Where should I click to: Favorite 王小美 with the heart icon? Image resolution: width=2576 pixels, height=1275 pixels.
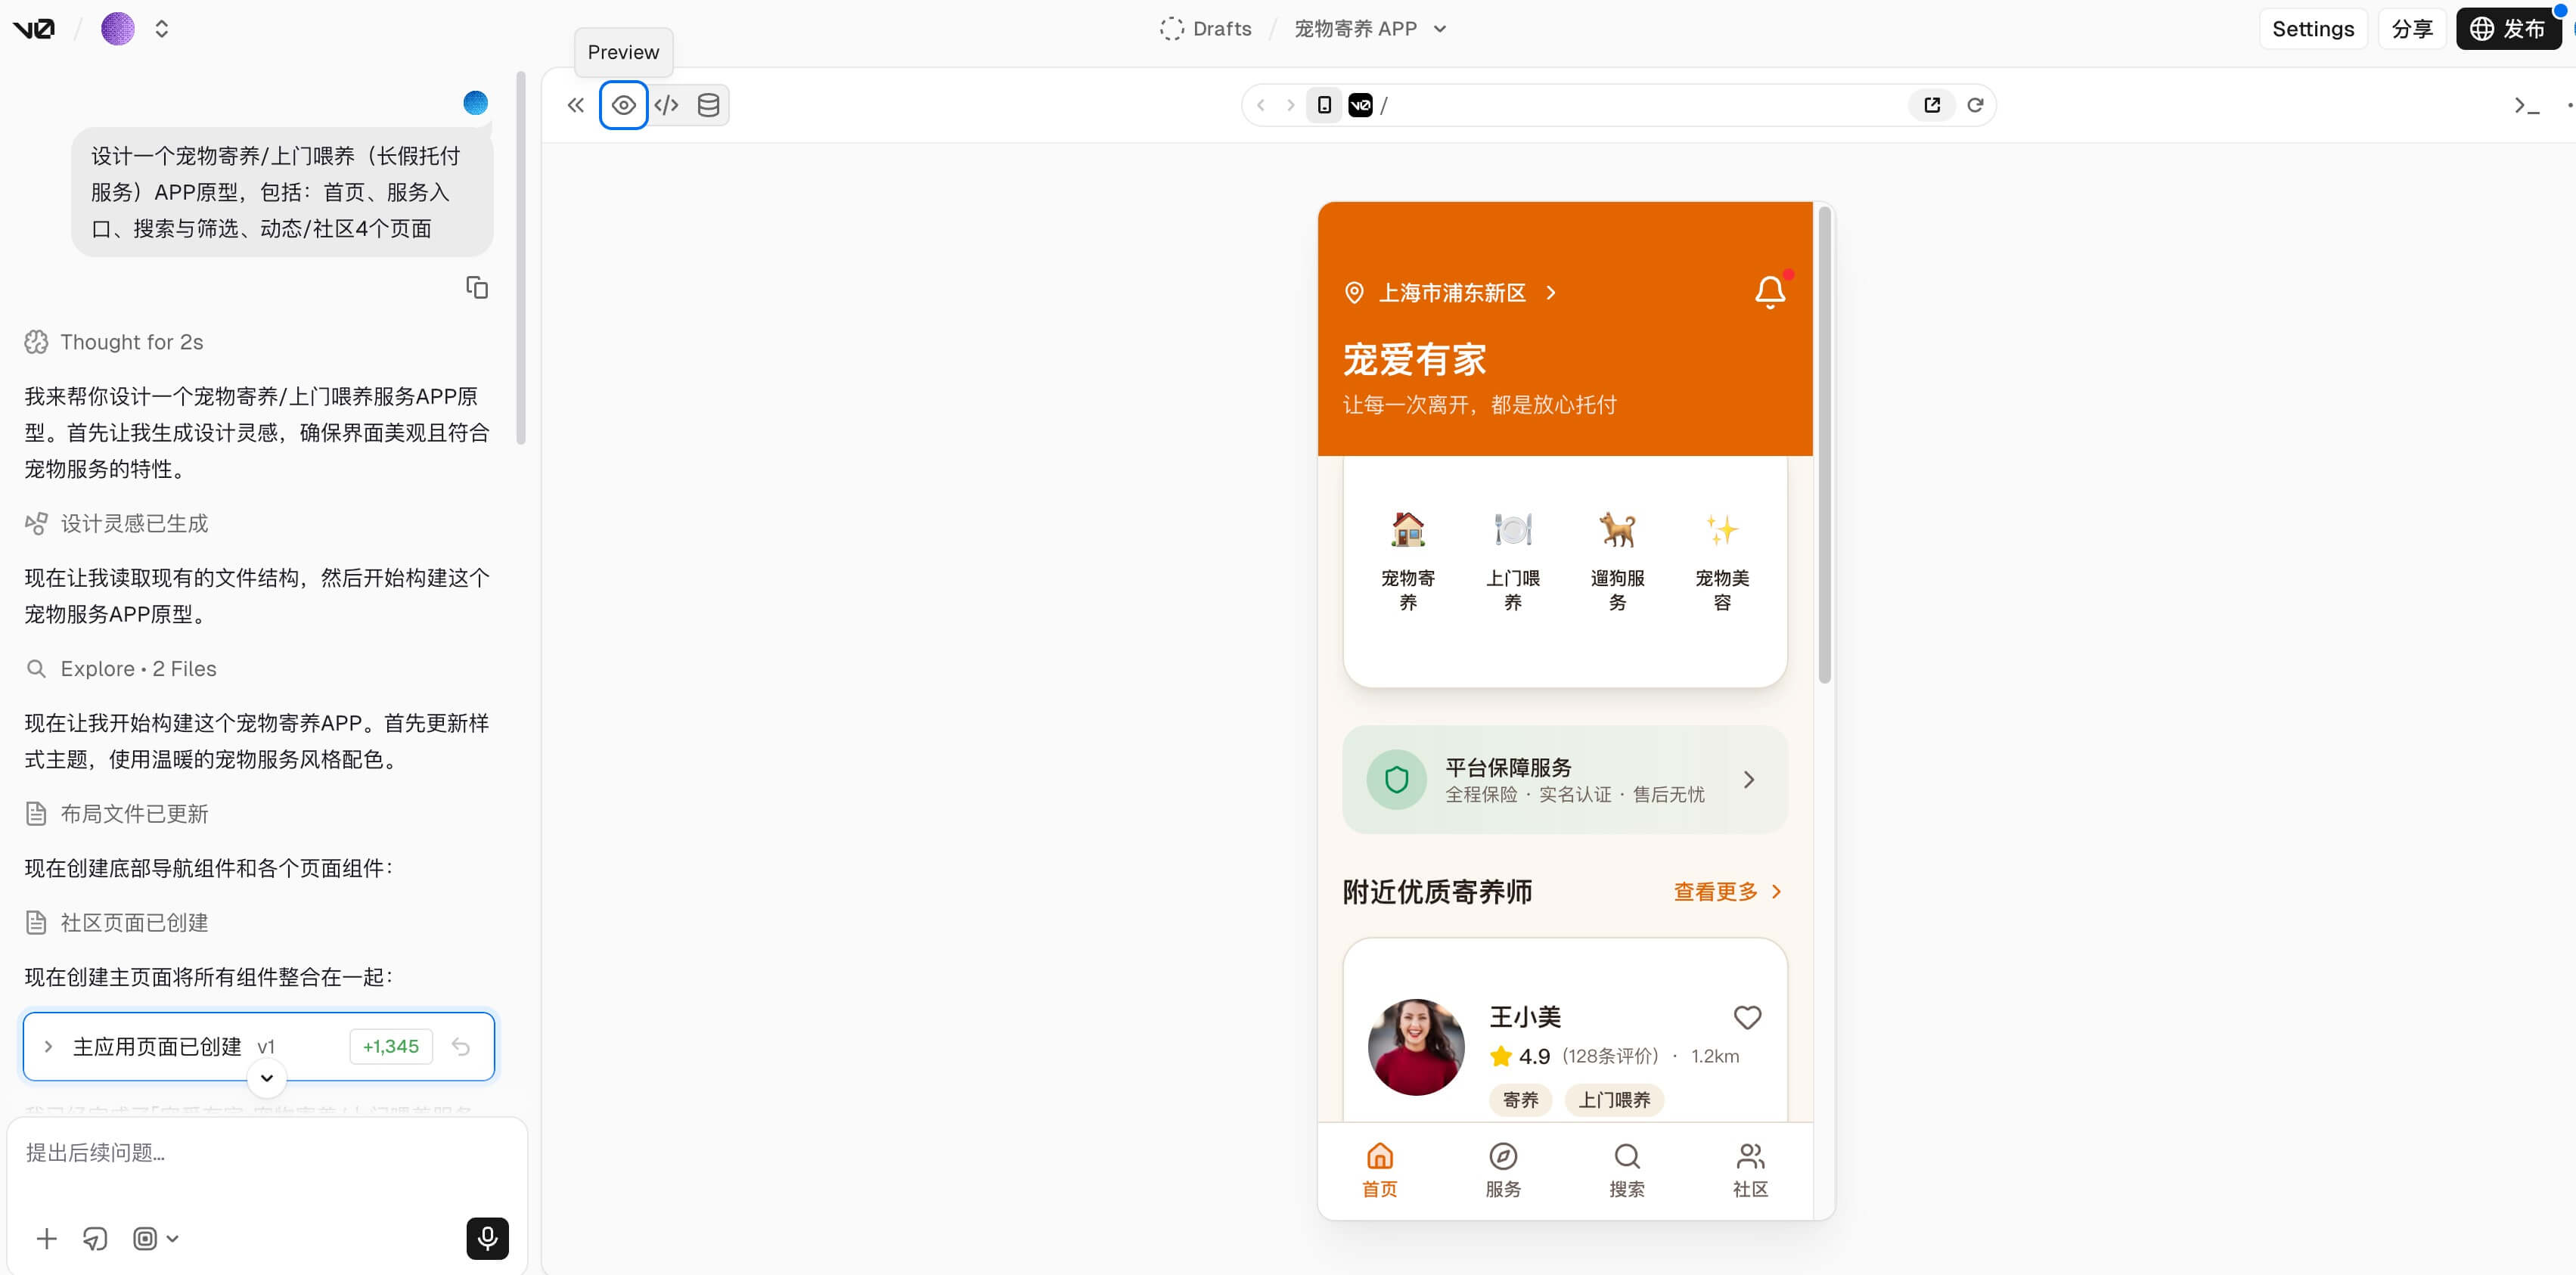(1748, 1017)
